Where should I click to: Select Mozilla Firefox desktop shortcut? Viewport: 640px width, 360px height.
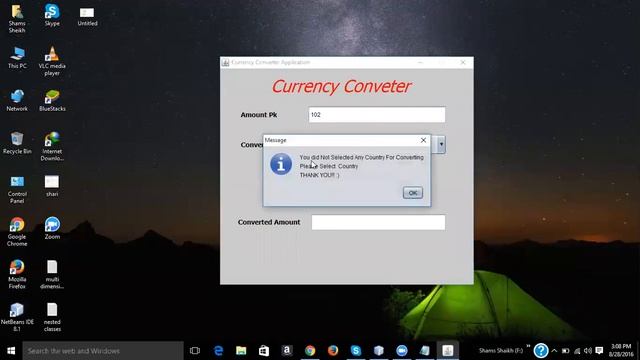(17, 274)
